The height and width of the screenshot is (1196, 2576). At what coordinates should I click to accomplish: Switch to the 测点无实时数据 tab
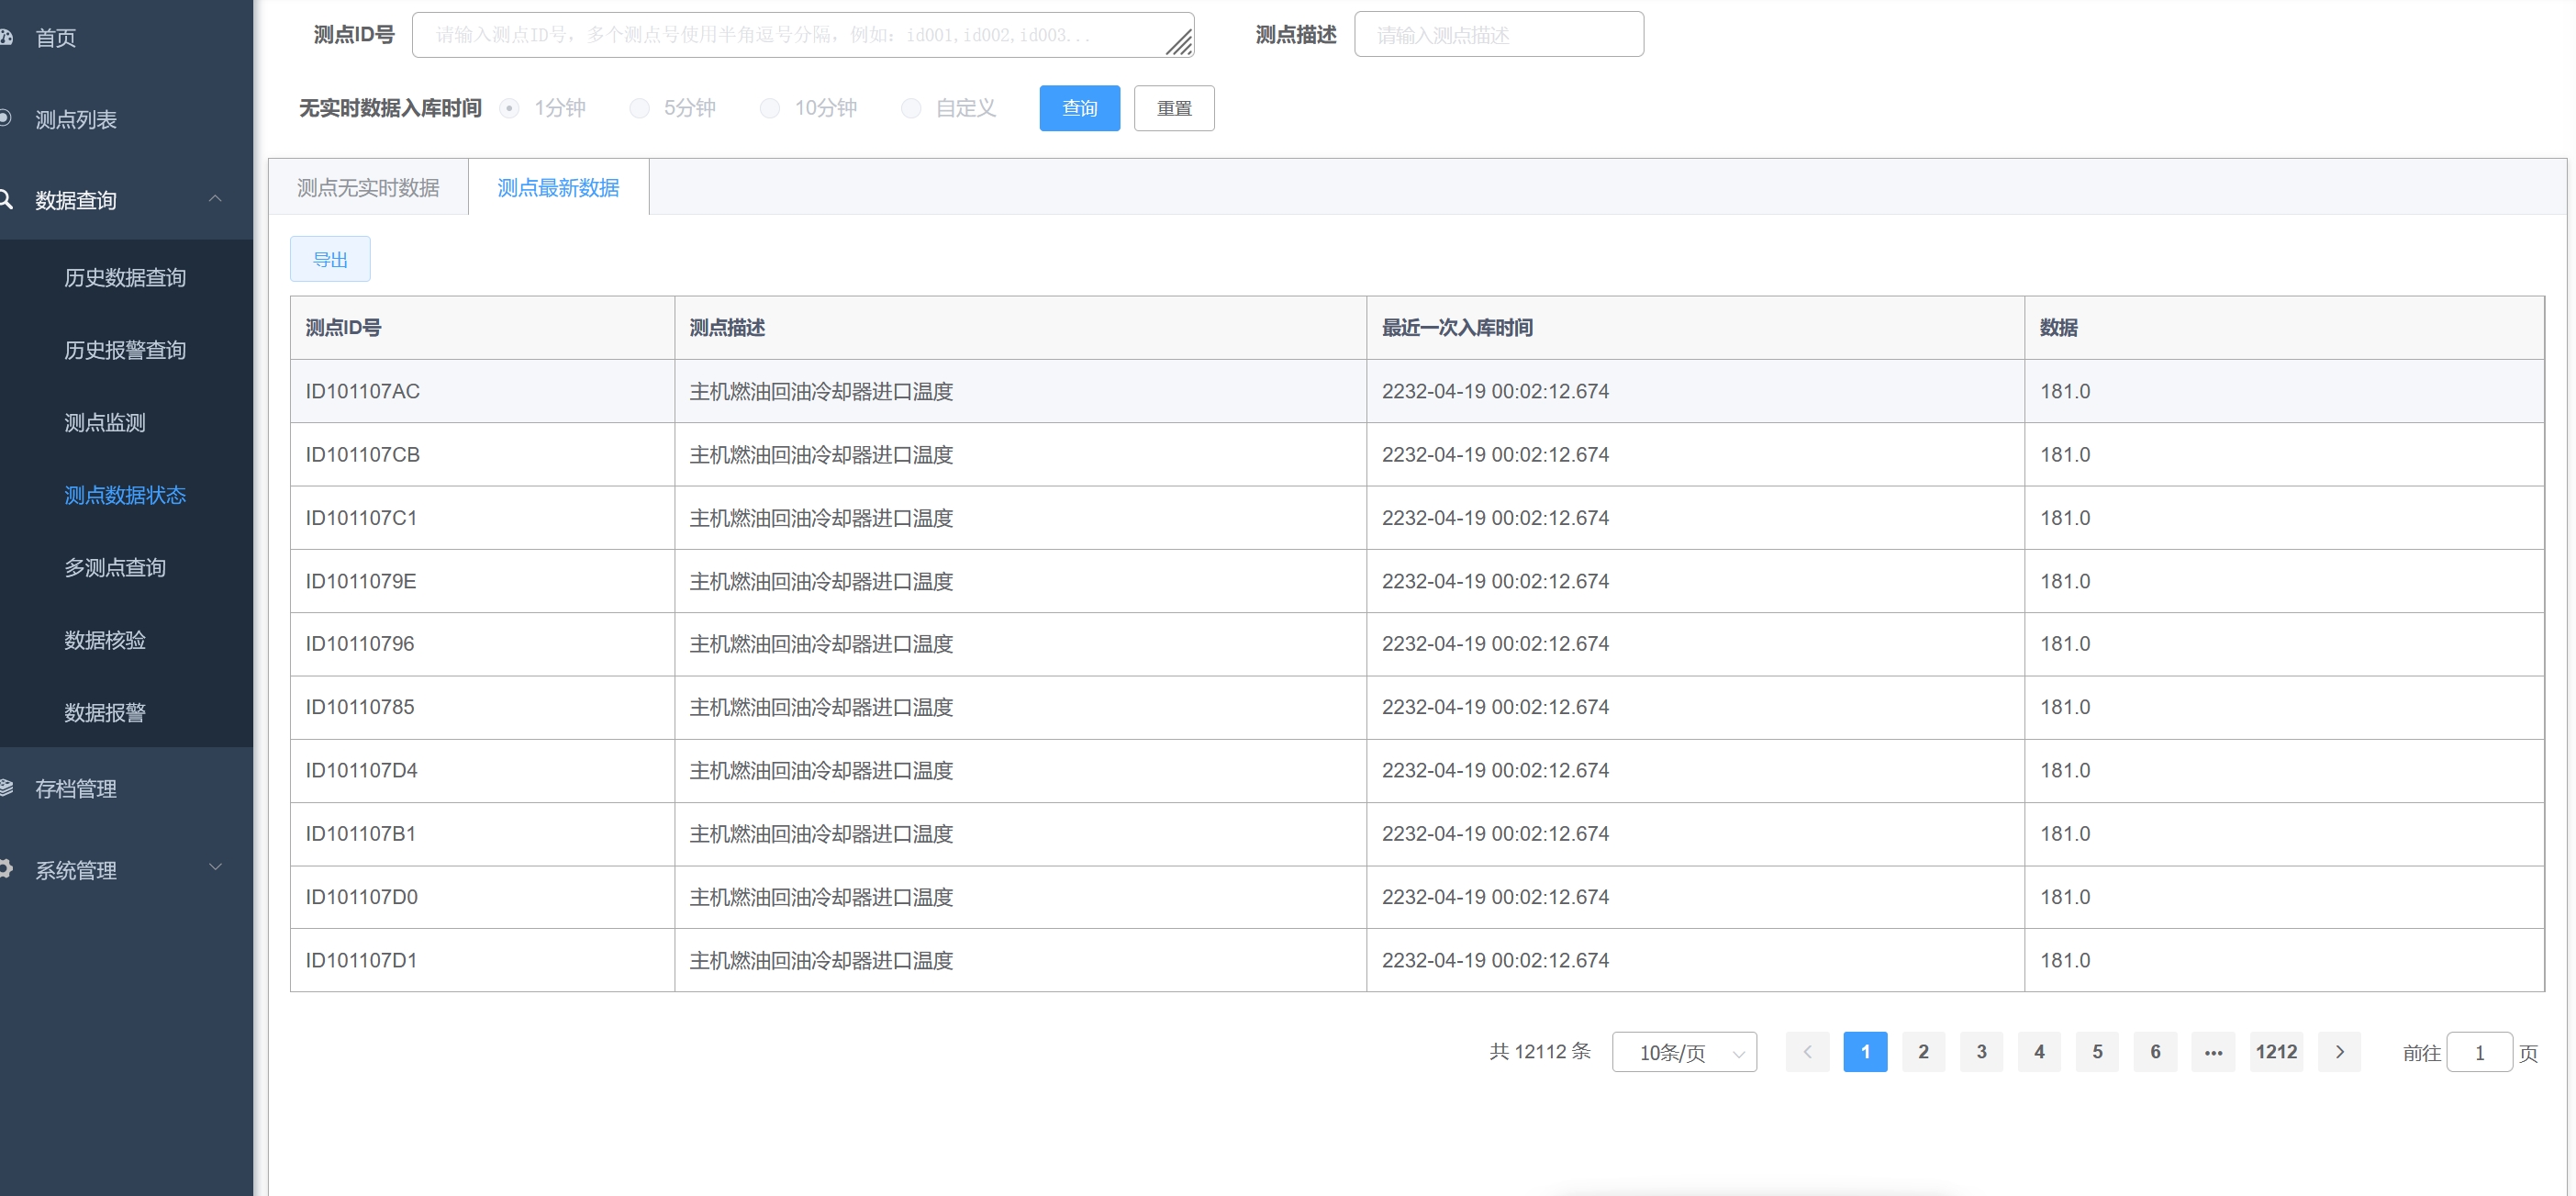[x=368, y=187]
